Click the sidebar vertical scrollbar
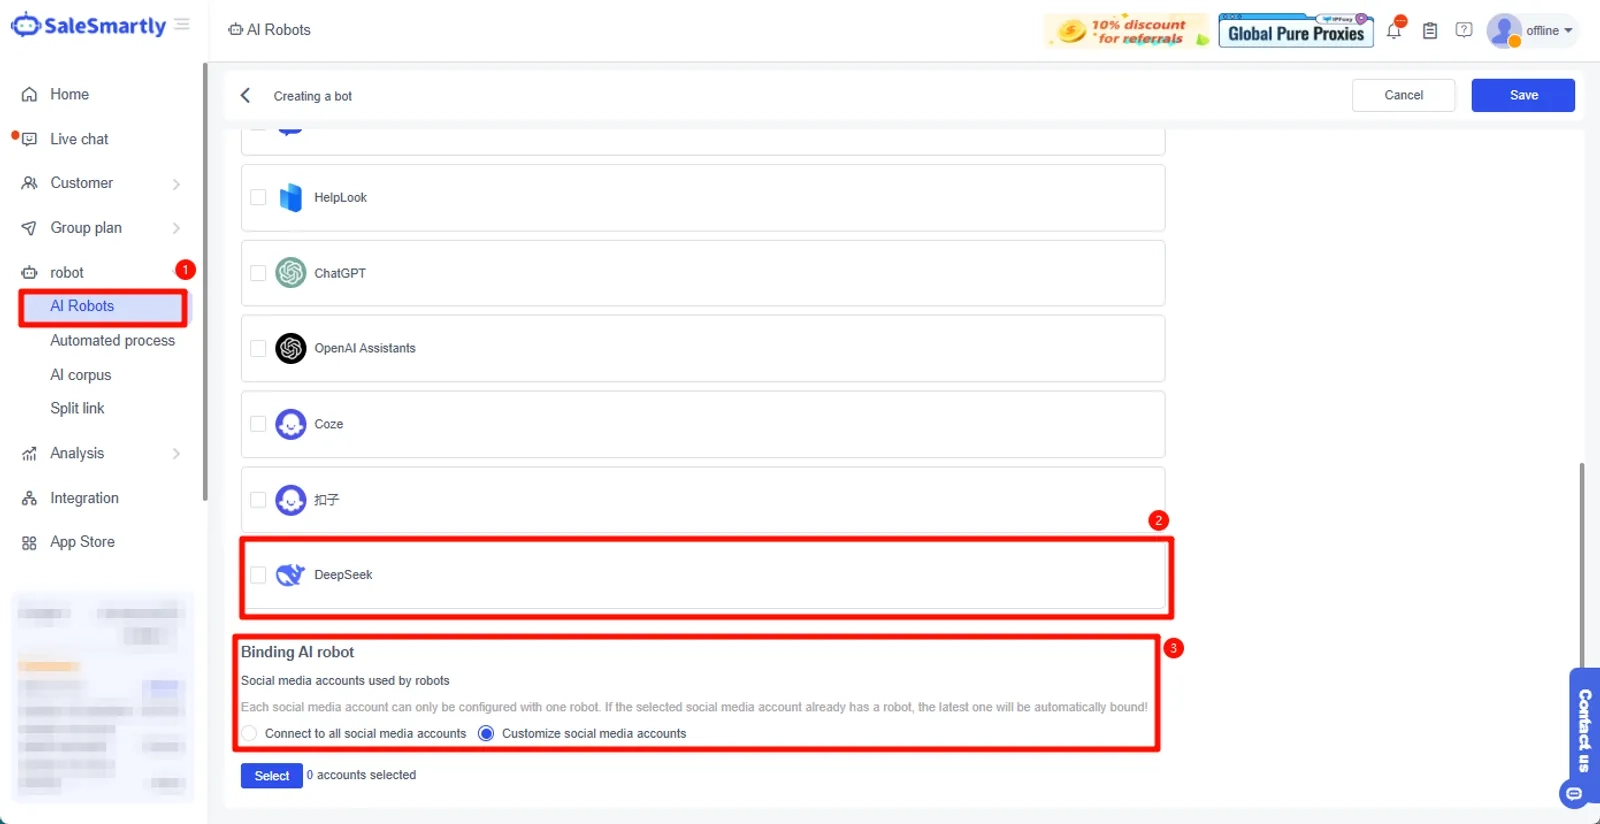The image size is (1600, 824). tap(205, 282)
